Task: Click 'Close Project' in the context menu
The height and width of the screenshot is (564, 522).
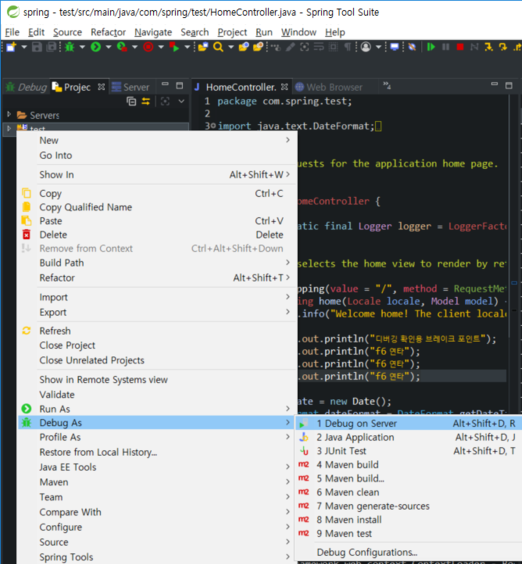Action: [157, 345]
